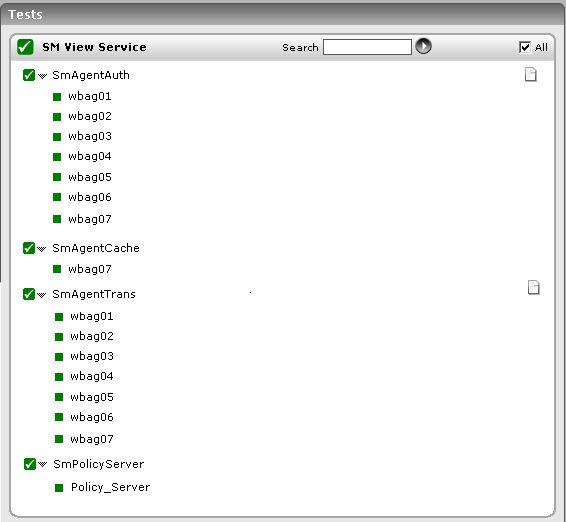
Task: Select the SmAgentCache test label
Action: coord(96,248)
